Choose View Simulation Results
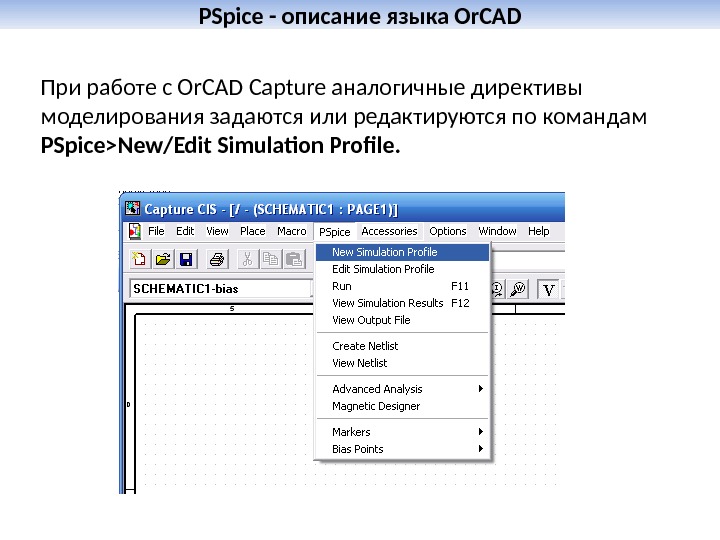This screenshot has width=720, height=540. (402, 303)
